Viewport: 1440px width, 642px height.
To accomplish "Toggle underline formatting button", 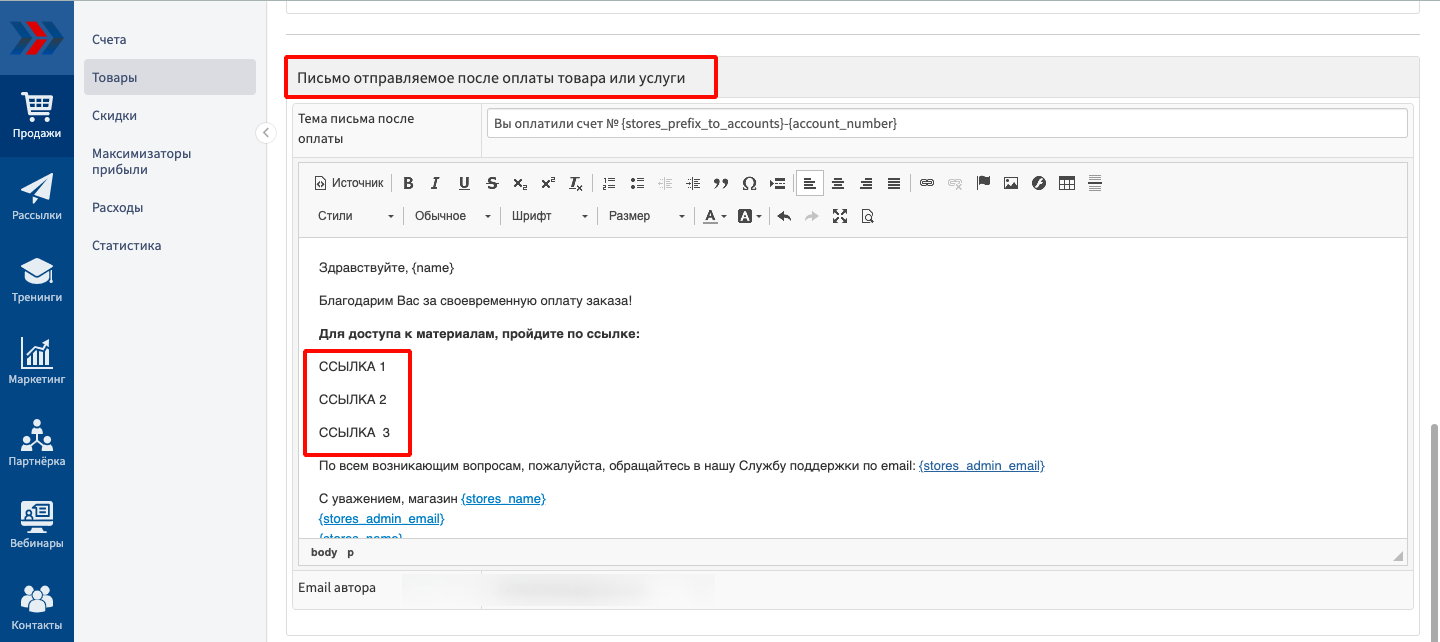I will point(464,183).
